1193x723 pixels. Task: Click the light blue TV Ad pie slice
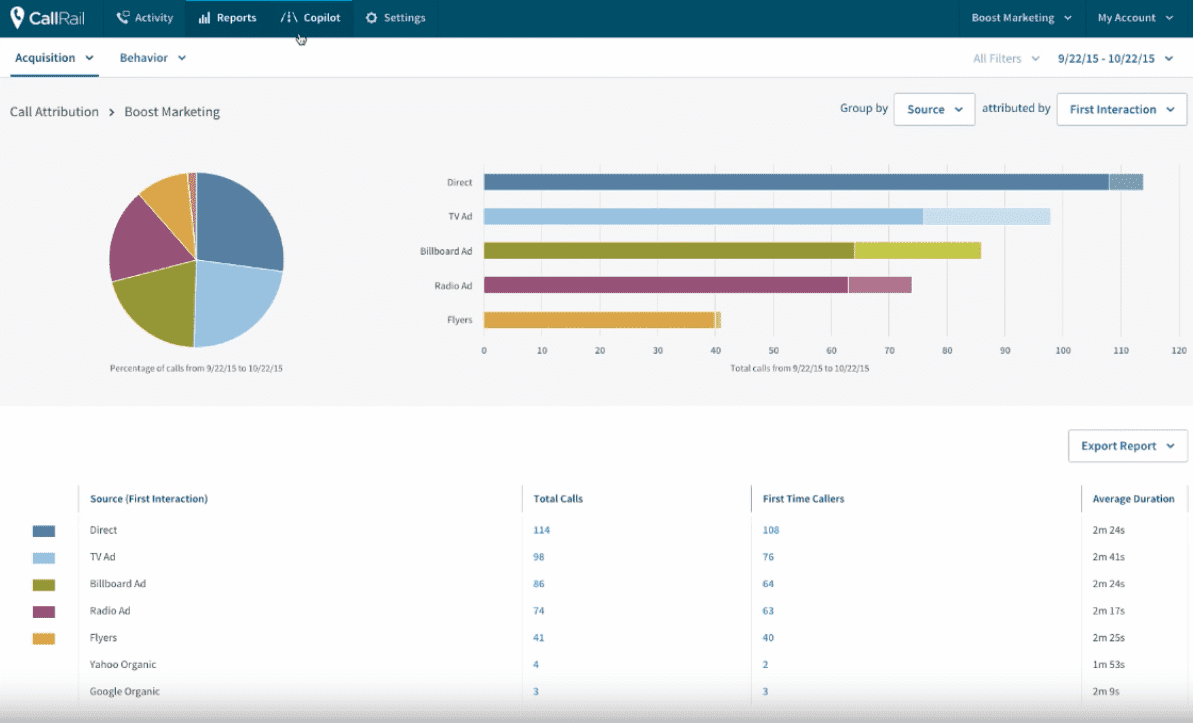[235, 300]
